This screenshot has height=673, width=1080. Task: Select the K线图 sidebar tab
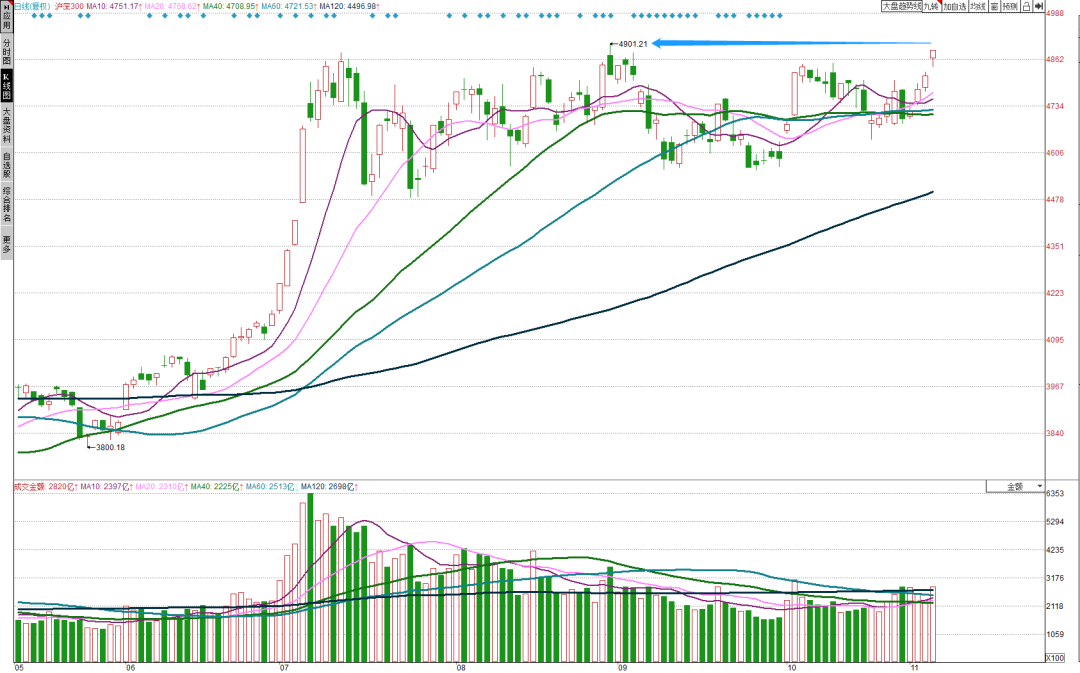6,86
